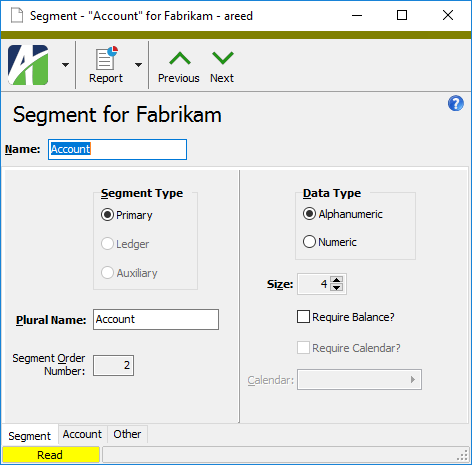Select the Alphanumeric data type option

pyautogui.click(x=309, y=214)
